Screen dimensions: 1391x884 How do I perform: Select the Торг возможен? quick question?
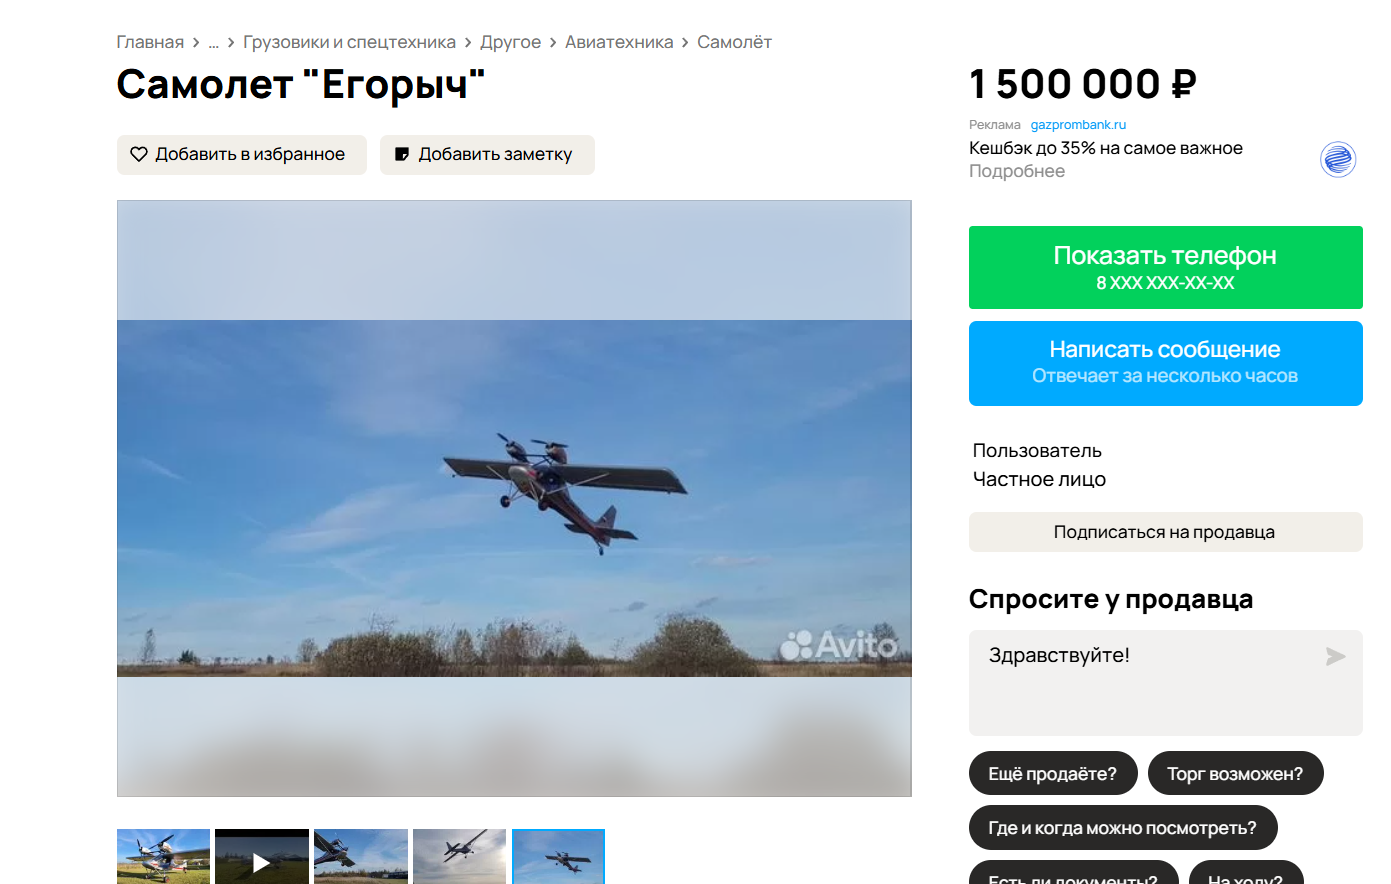click(1235, 773)
